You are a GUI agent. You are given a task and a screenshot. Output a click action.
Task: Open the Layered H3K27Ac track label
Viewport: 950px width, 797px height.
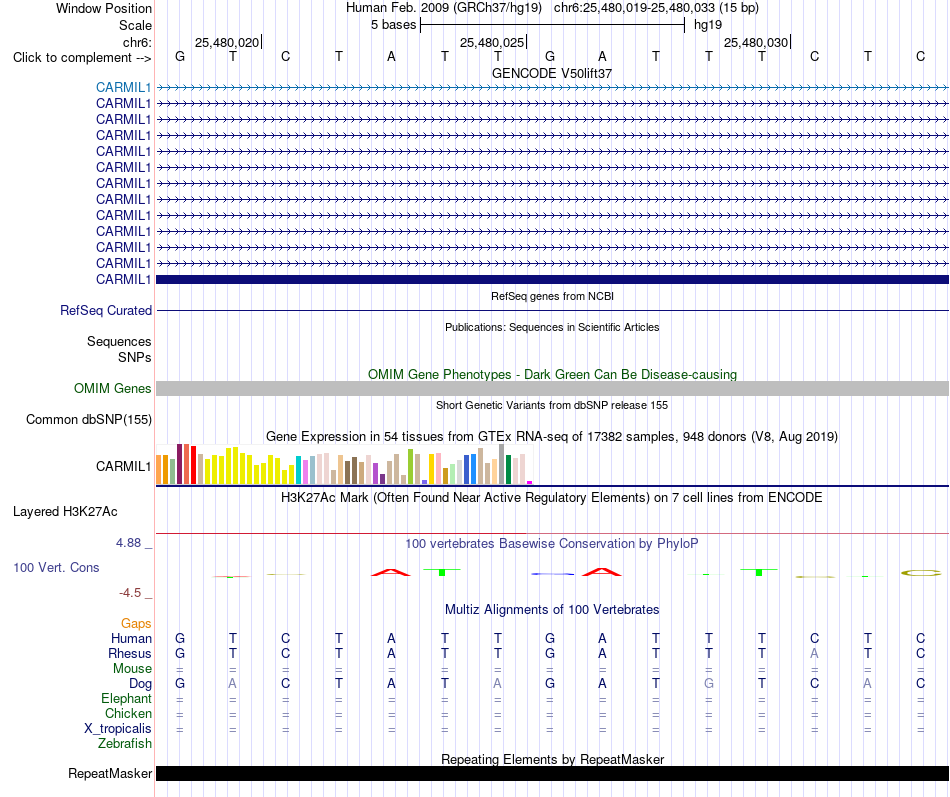65,512
